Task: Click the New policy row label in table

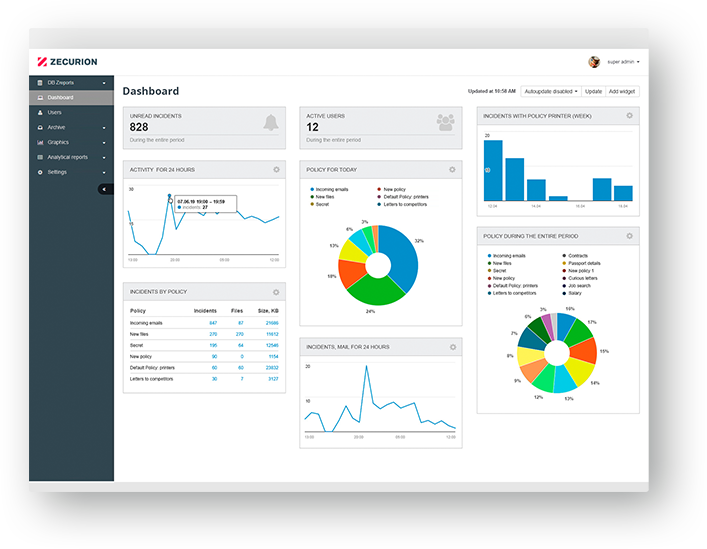Action: pyautogui.click(x=141, y=356)
